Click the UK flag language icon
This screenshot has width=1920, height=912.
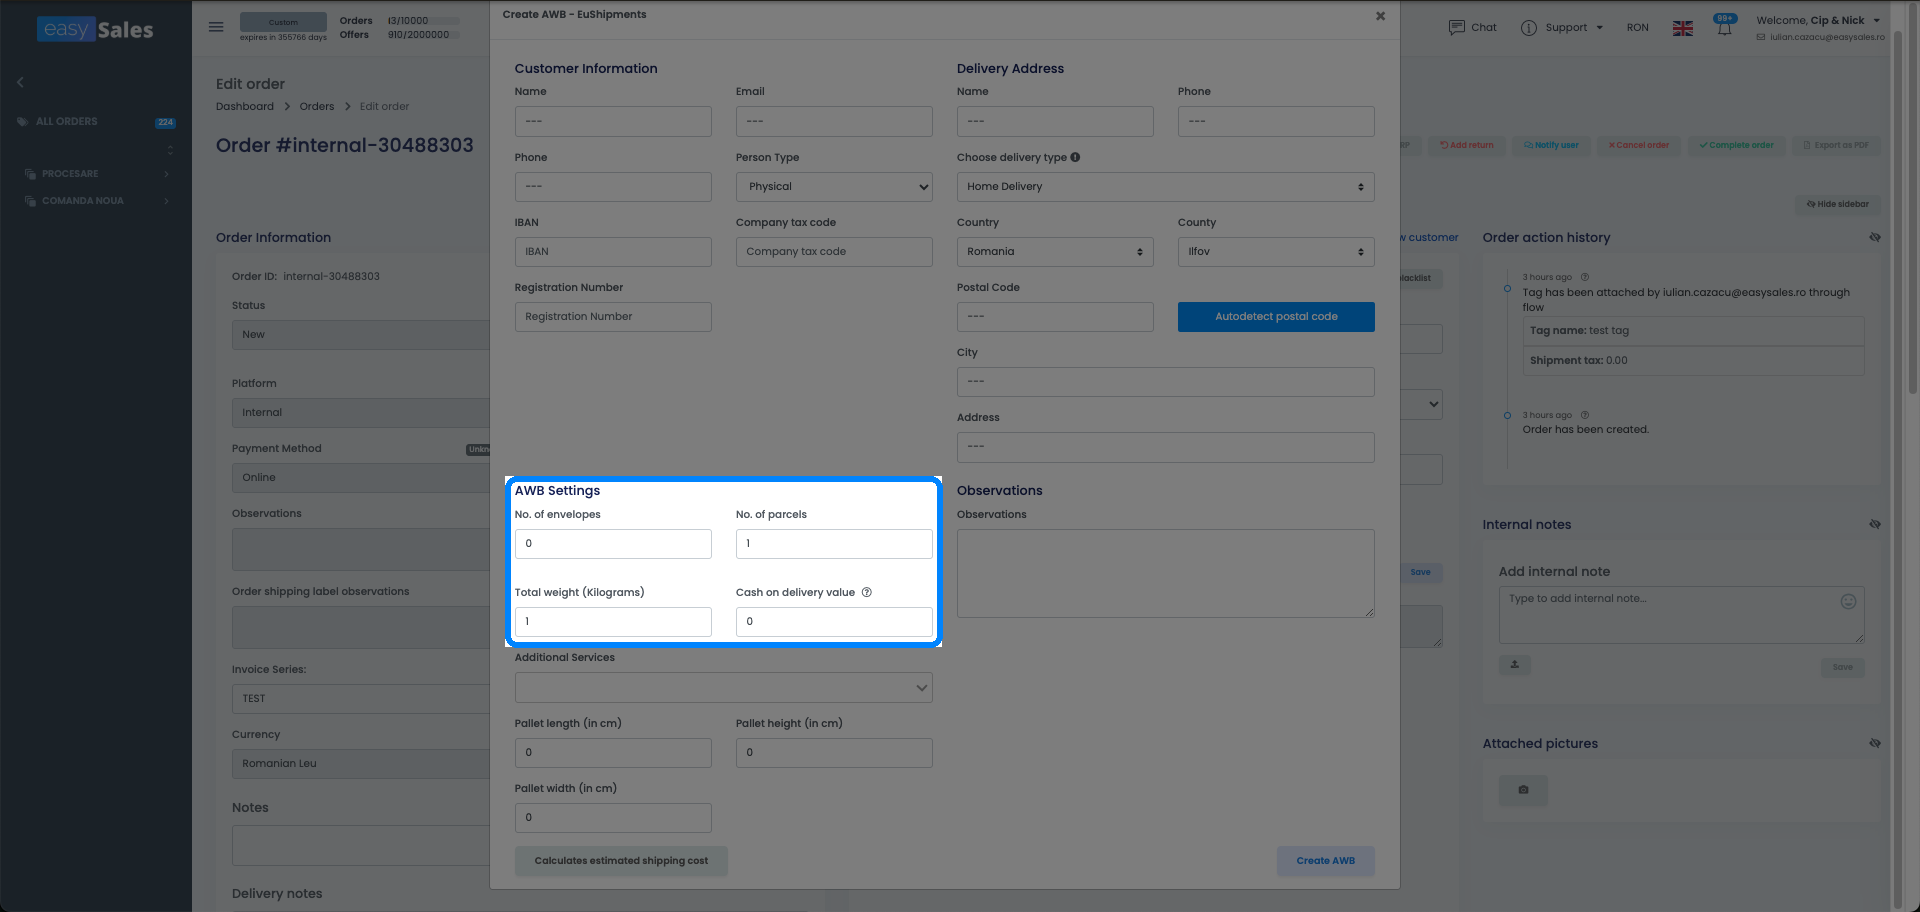pyautogui.click(x=1683, y=28)
